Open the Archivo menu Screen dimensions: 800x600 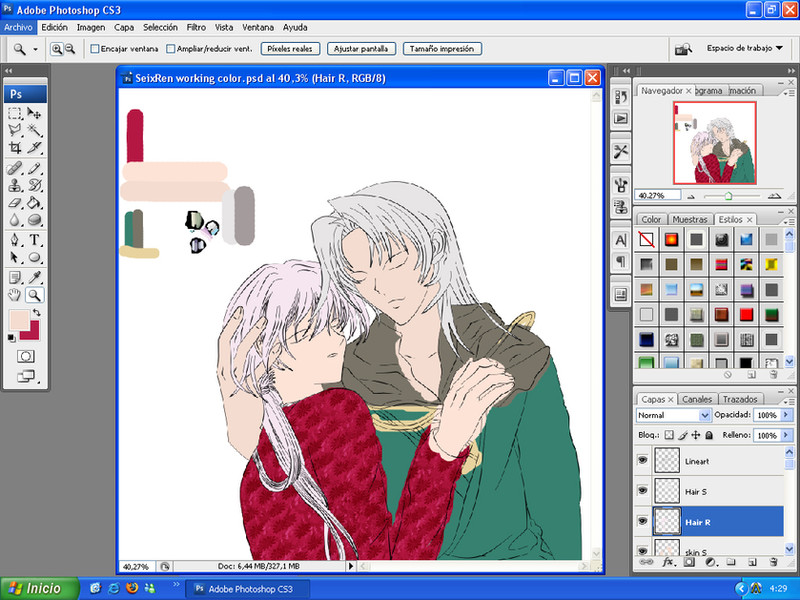(18, 28)
